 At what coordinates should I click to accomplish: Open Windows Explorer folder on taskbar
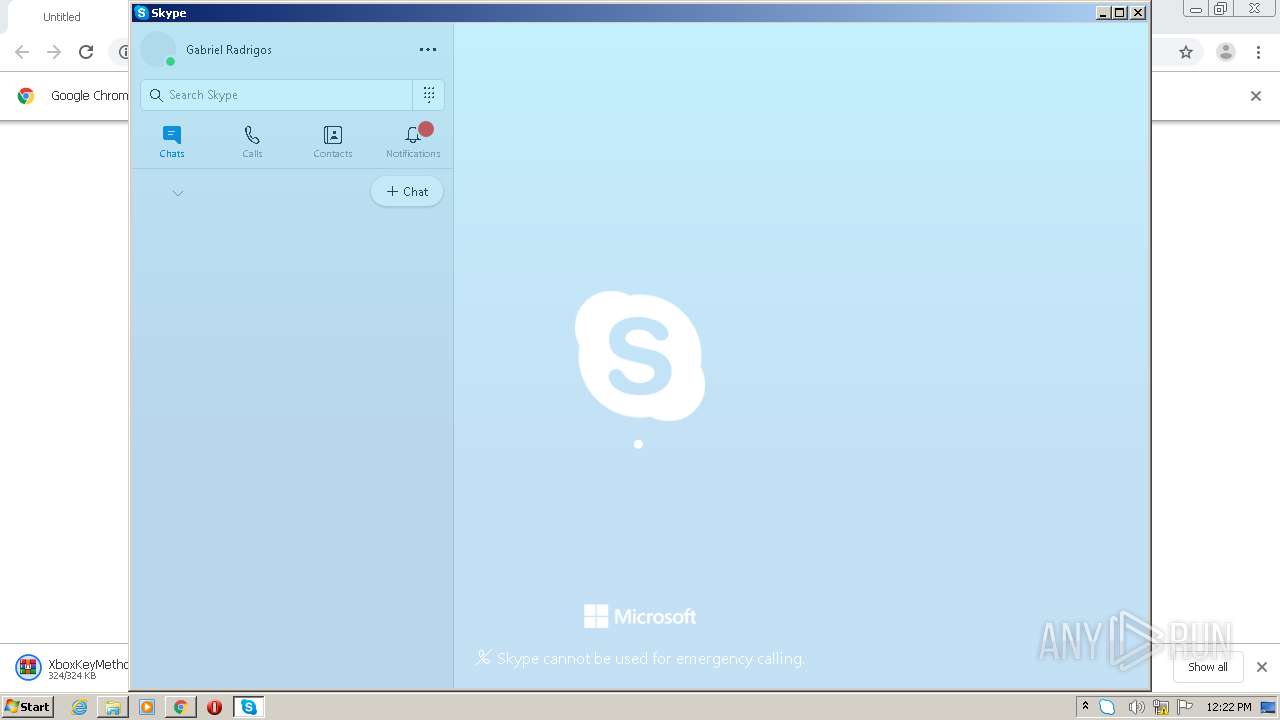click(x=113, y=707)
